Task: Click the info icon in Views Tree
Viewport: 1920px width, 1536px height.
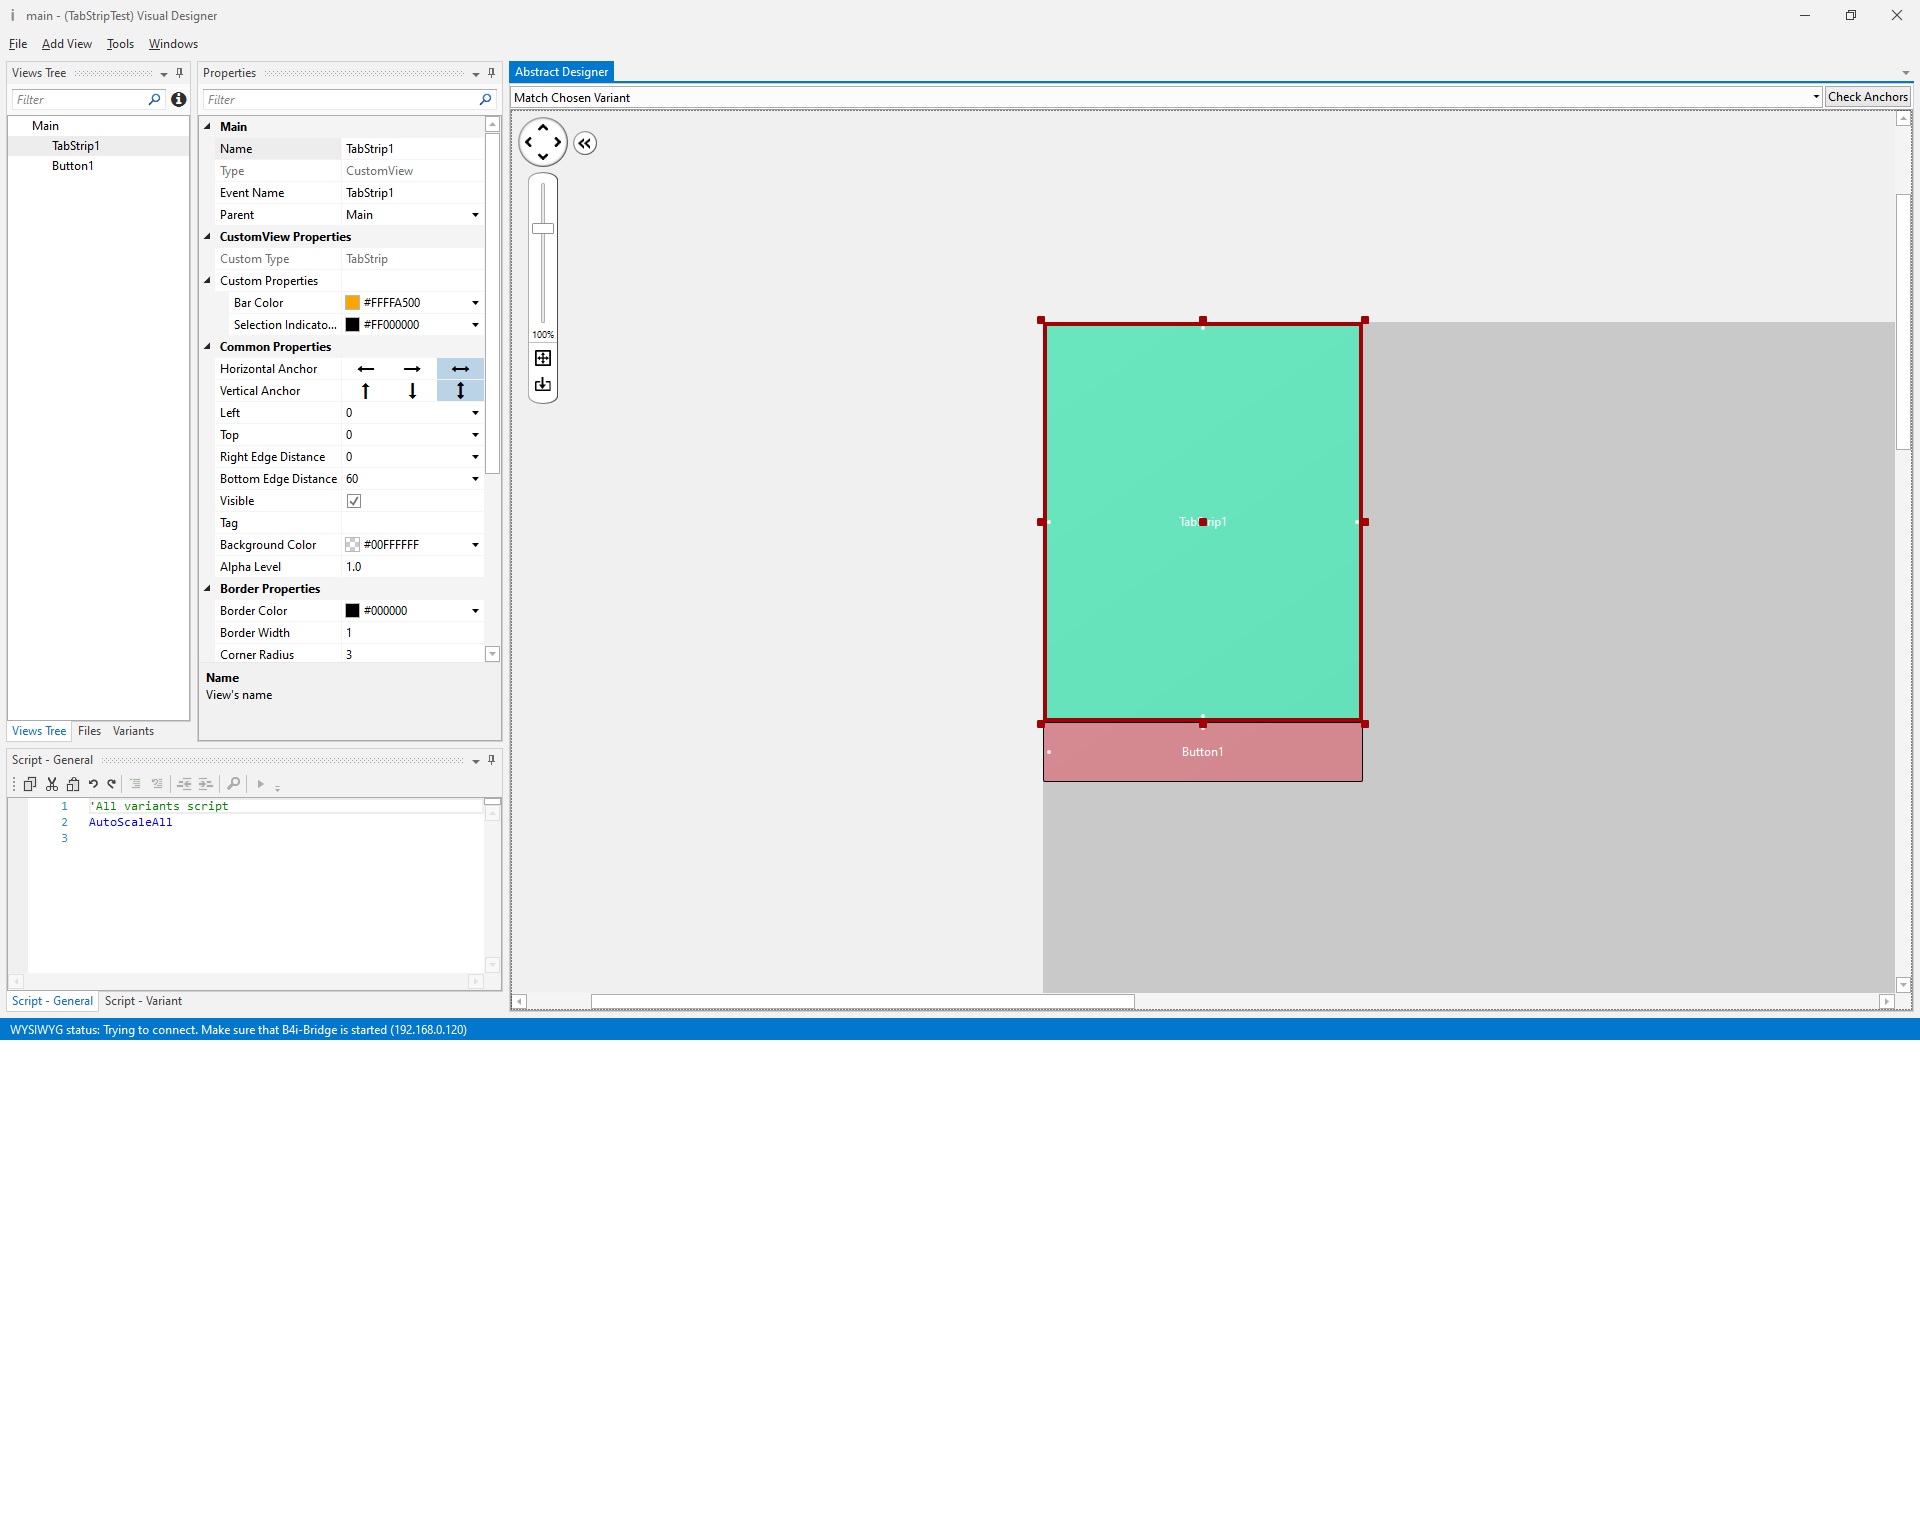Action: (x=179, y=99)
